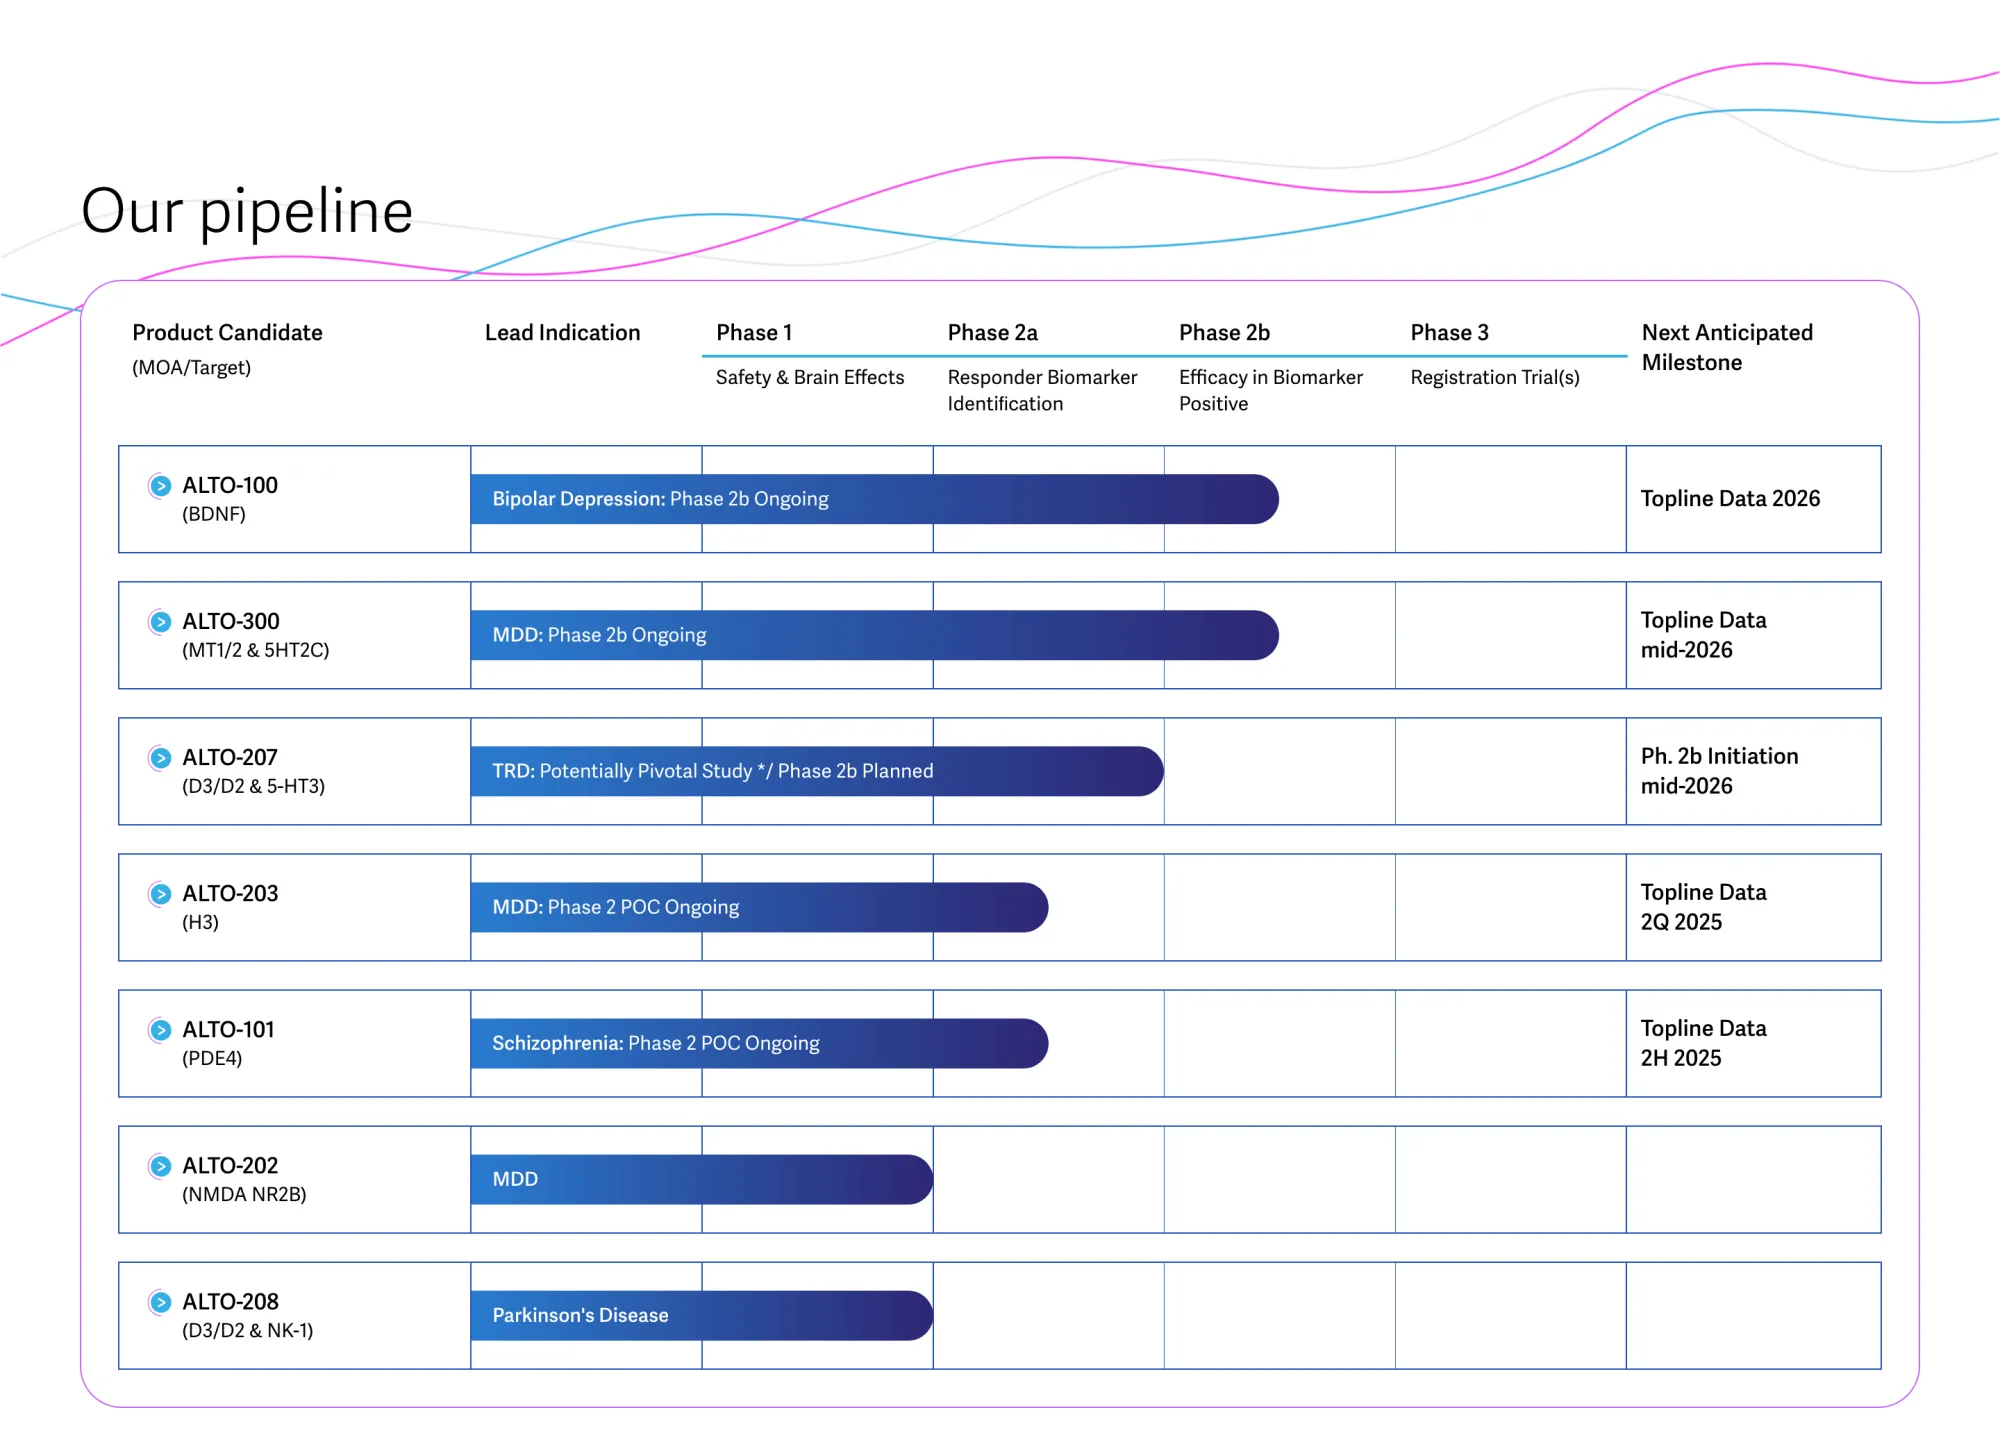Click the Schizophrenia Phase 2 POC bar
This screenshot has width=2000, height=1433.
[x=758, y=1043]
